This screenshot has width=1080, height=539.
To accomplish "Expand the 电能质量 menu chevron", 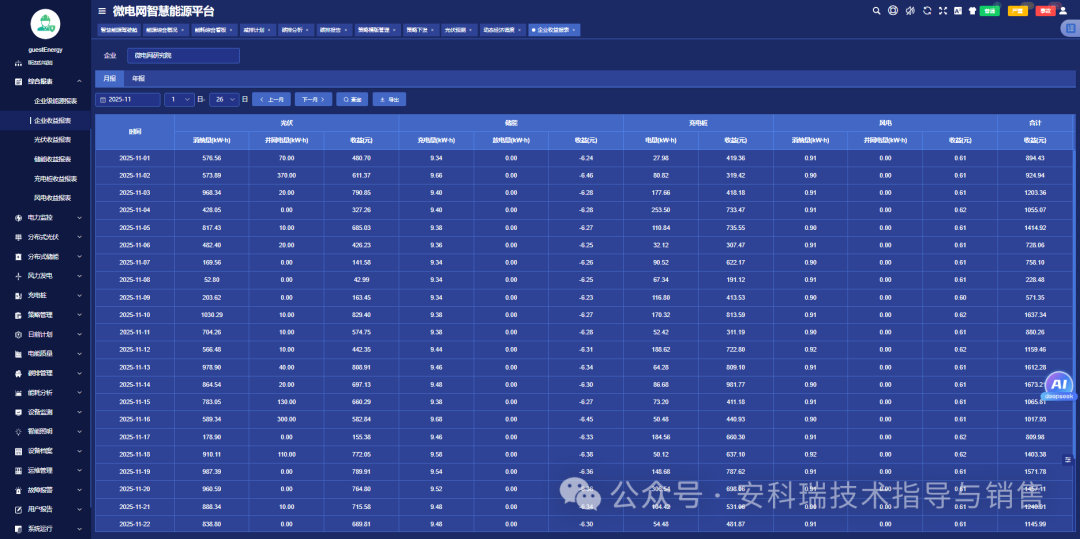I will [x=79, y=354].
